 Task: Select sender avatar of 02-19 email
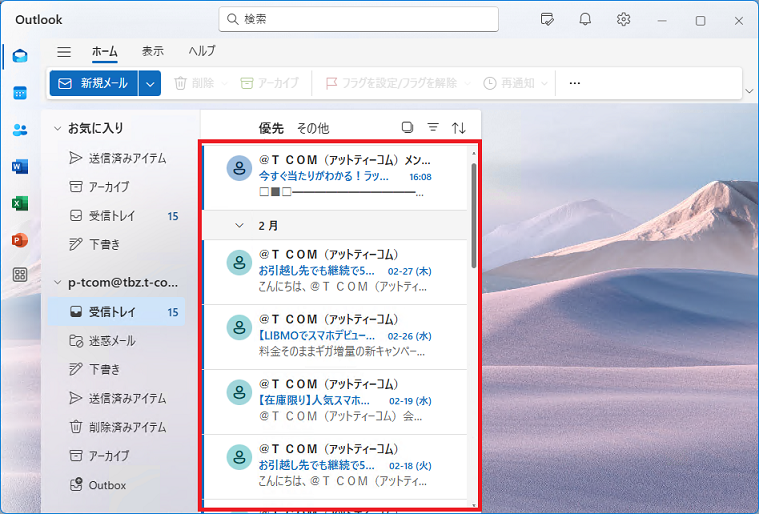[239, 392]
